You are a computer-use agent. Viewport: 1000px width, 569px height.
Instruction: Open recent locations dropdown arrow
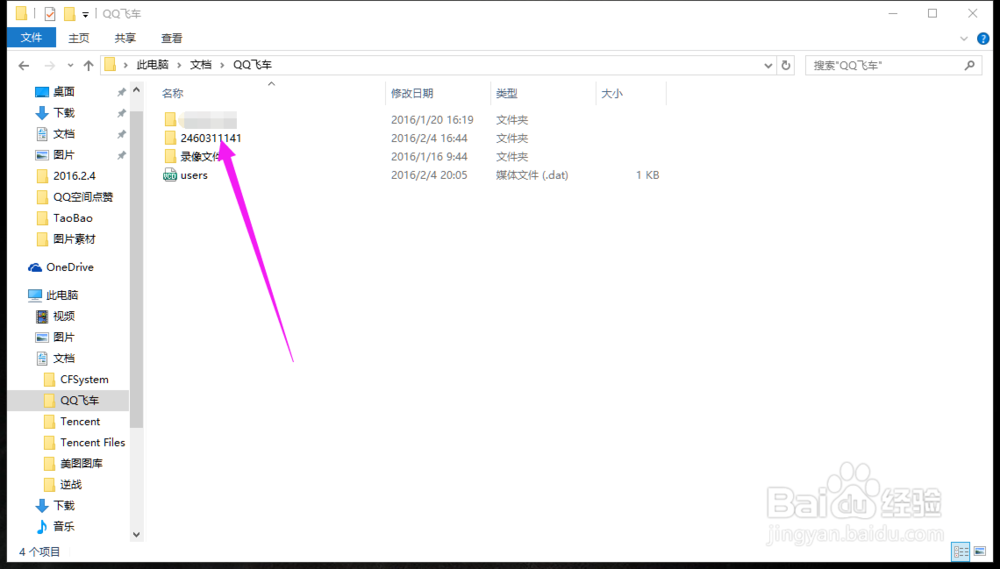pos(70,65)
